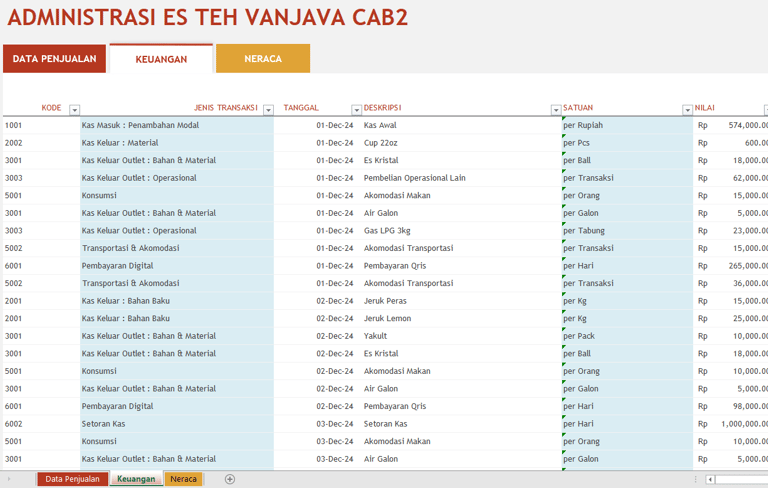Select value cell 25,000.00
768x488 pixels.
[x=731, y=318]
